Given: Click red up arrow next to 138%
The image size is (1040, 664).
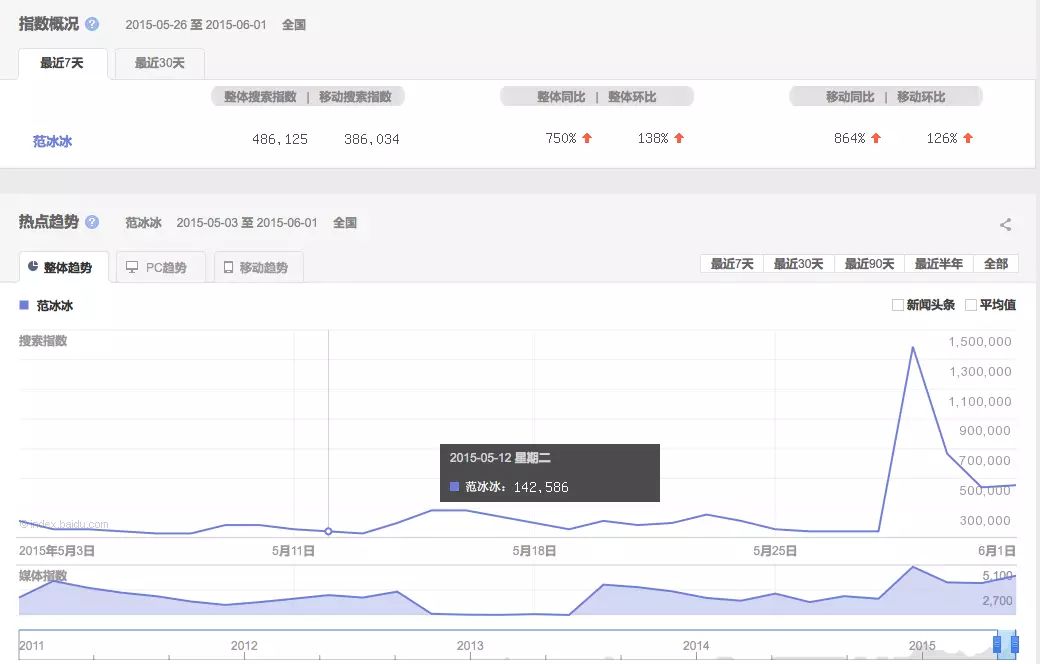Looking at the screenshot, I should (679, 138).
